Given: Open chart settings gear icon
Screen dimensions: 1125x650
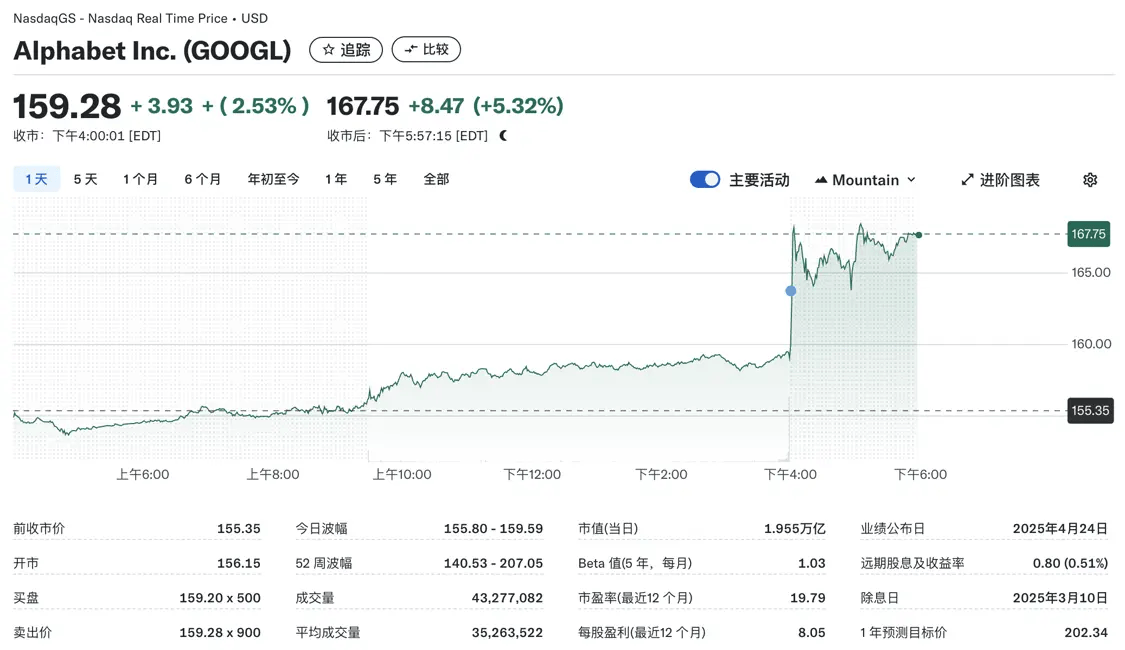Looking at the screenshot, I should (1090, 180).
